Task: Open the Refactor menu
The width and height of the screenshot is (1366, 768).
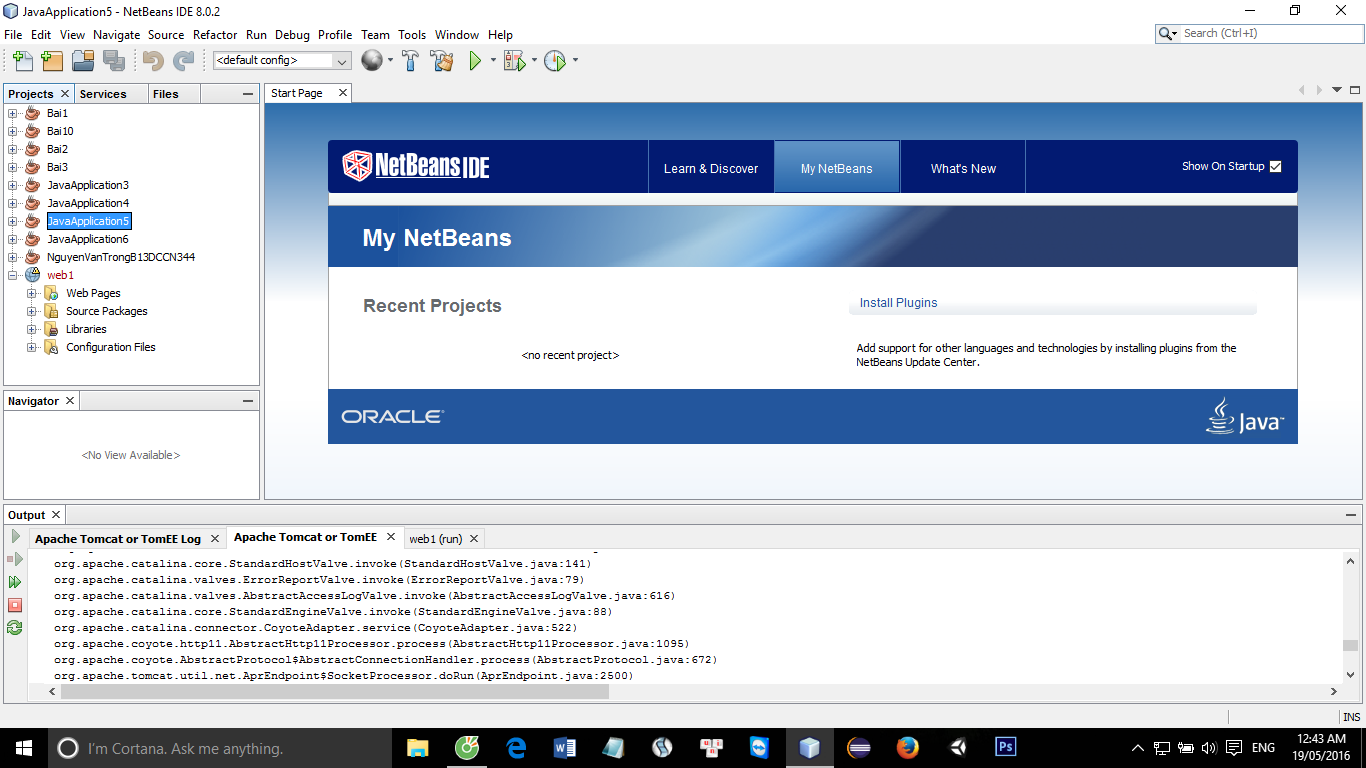Action: click(x=215, y=34)
